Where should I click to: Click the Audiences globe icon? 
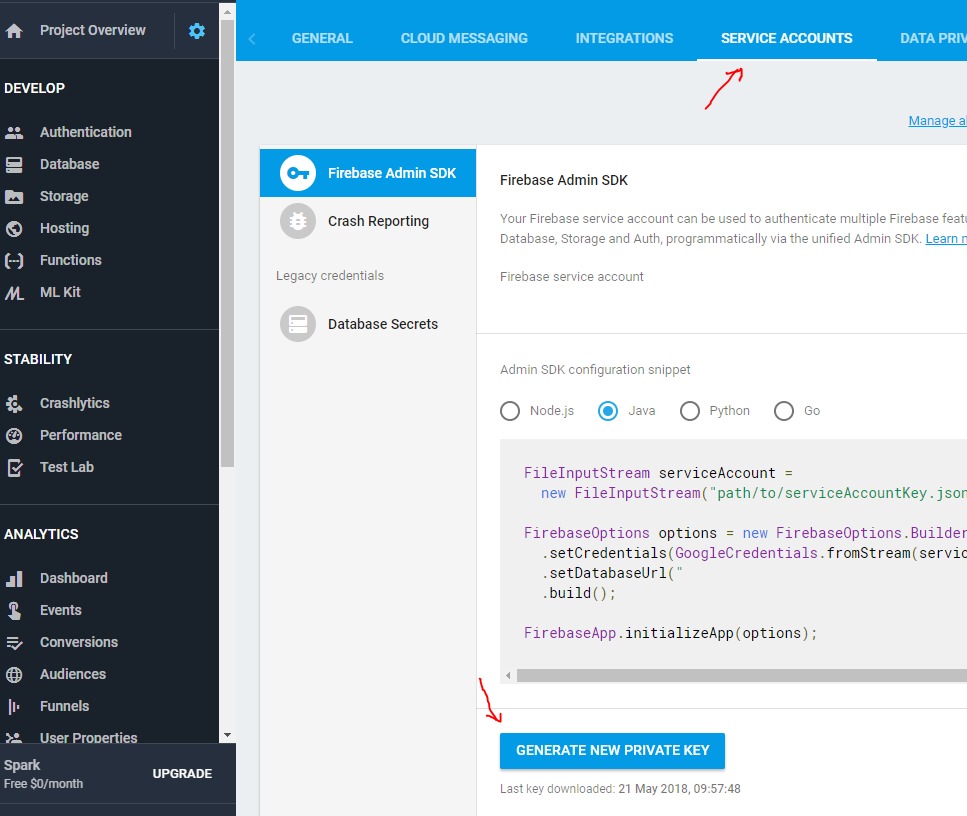(14, 675)
